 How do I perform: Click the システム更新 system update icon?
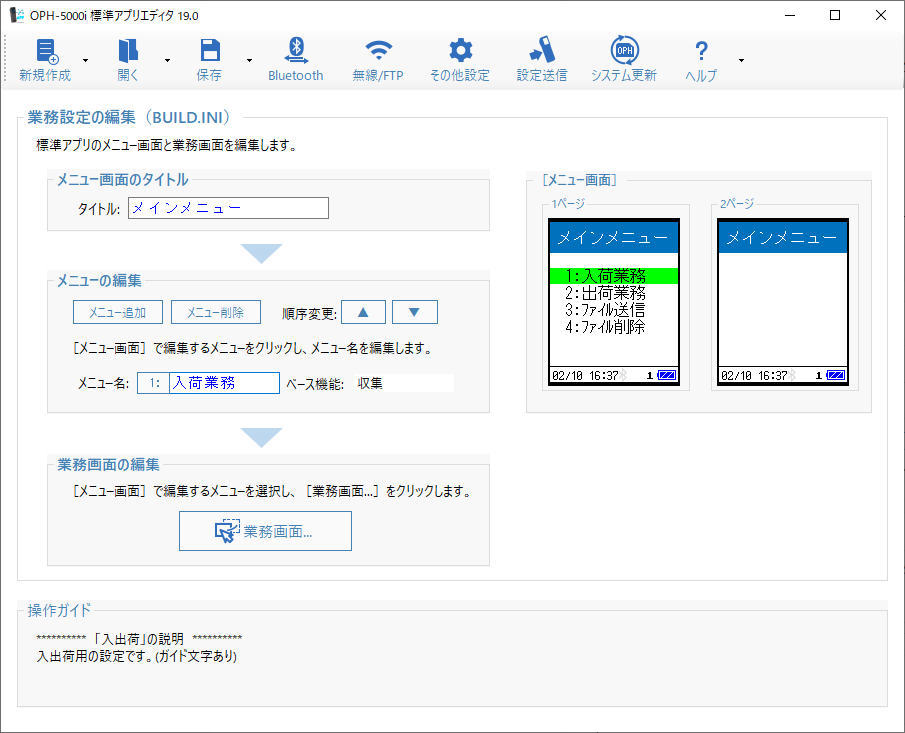click(x=624, y=52)
